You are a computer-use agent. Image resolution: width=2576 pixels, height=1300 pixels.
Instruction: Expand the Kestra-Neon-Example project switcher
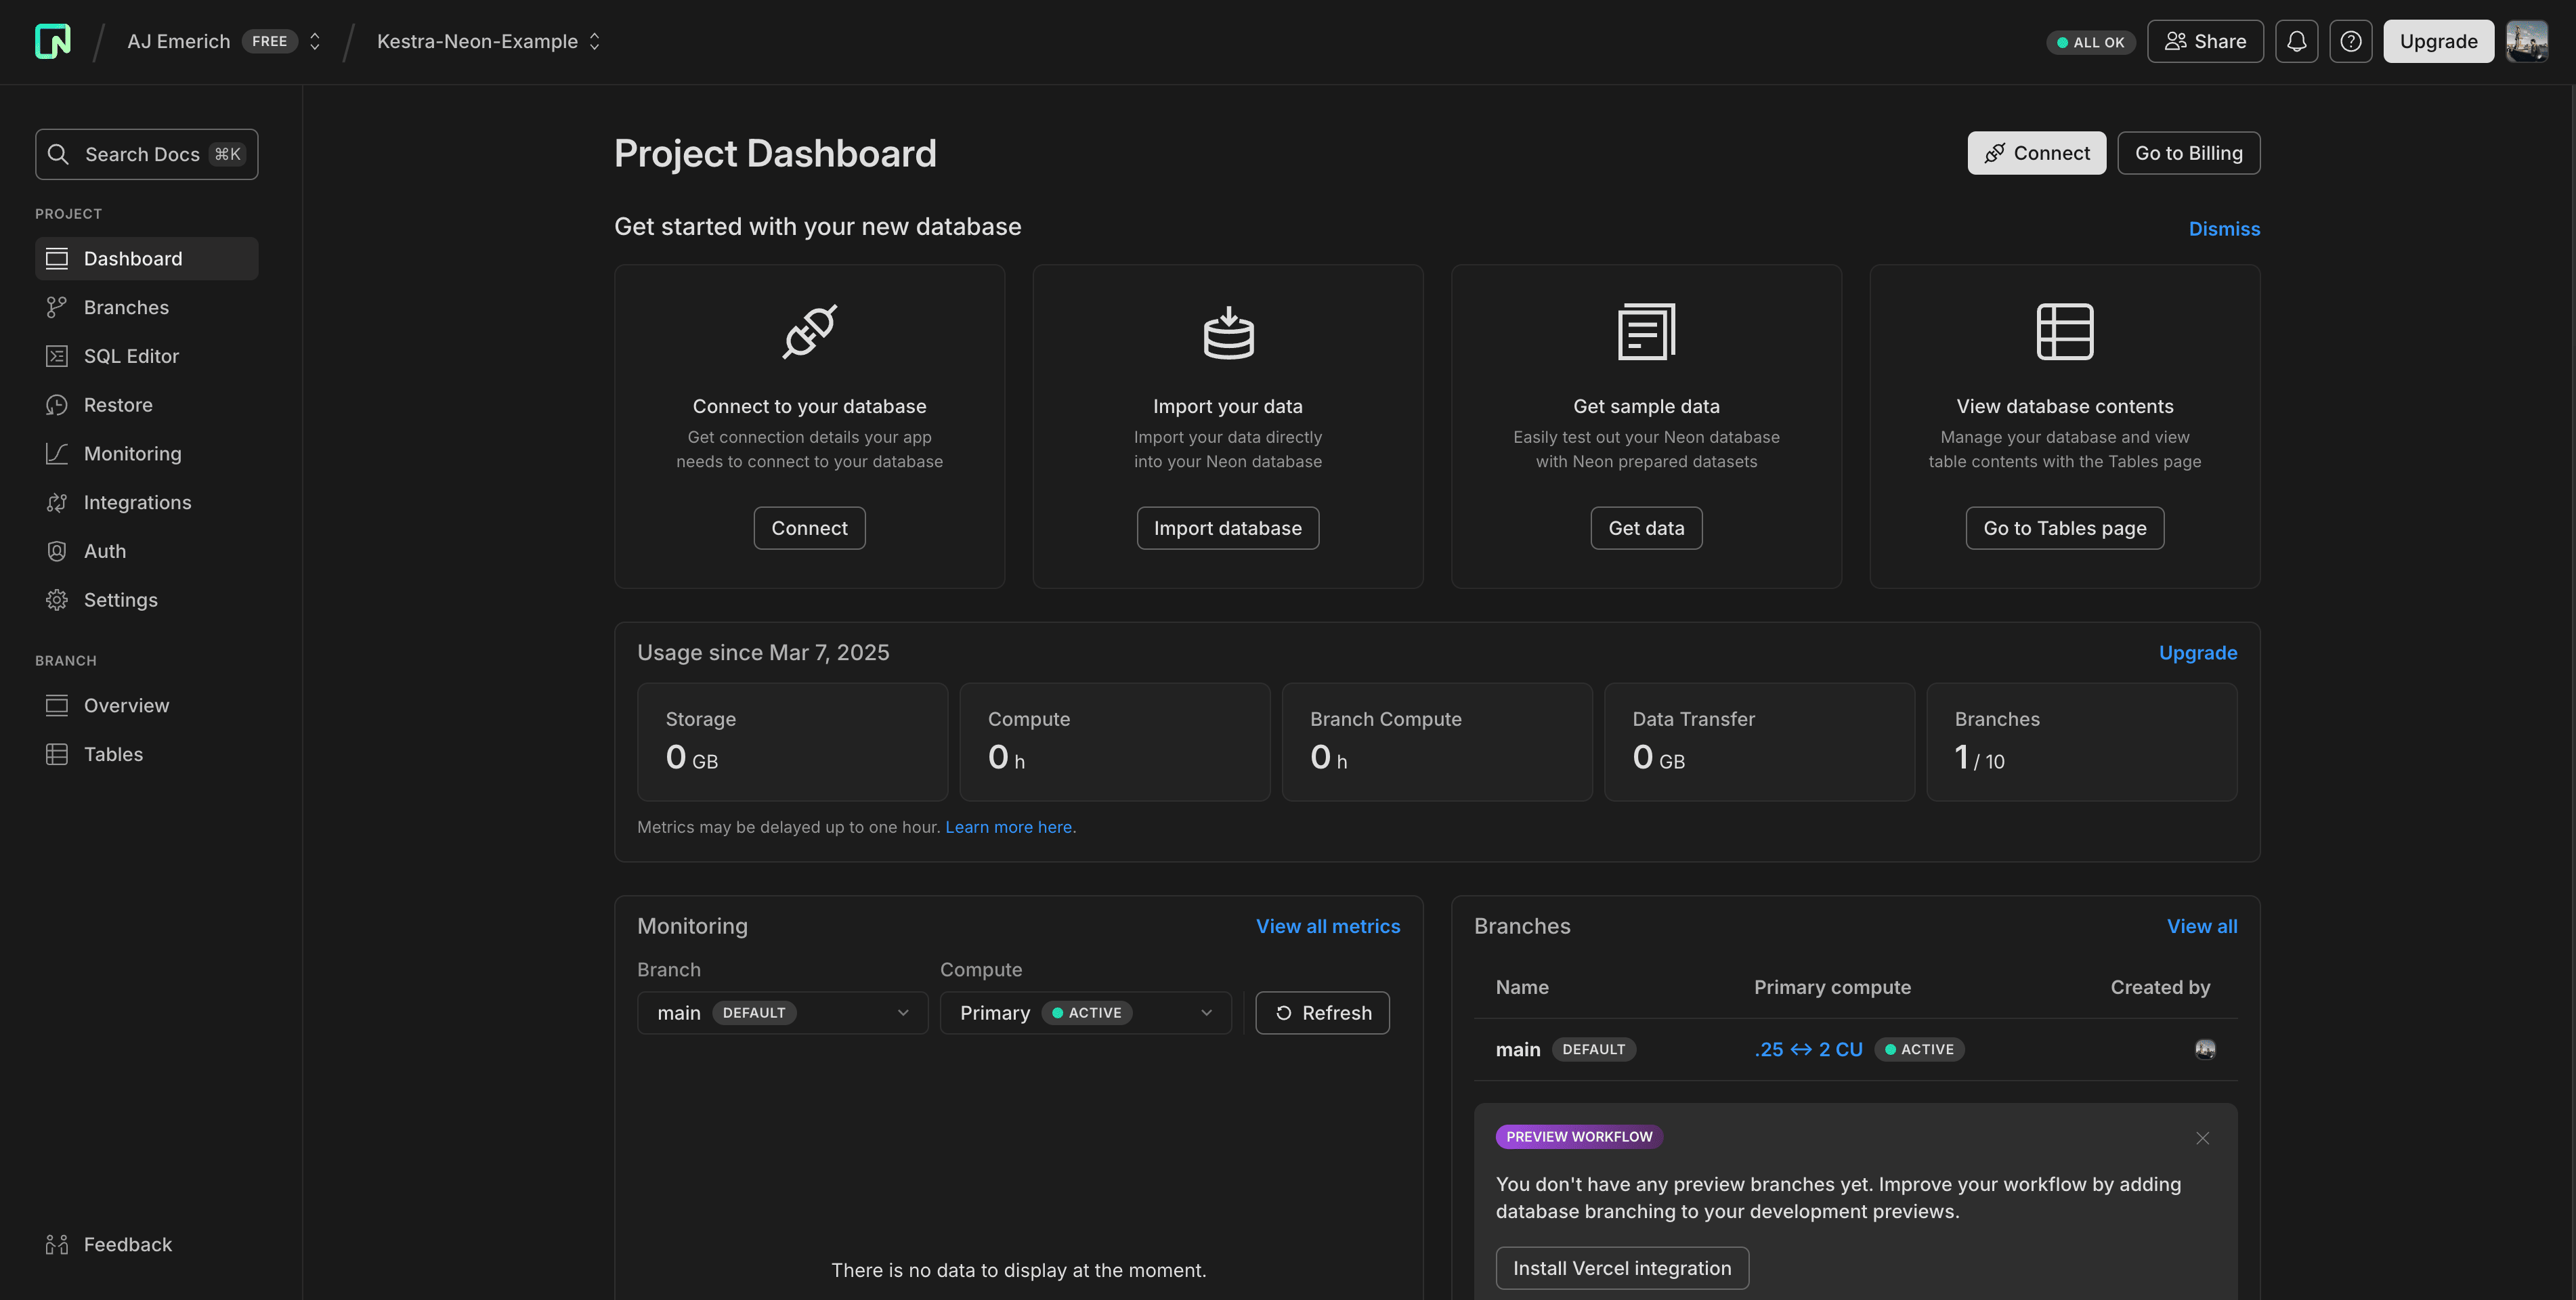pos(594,41)
